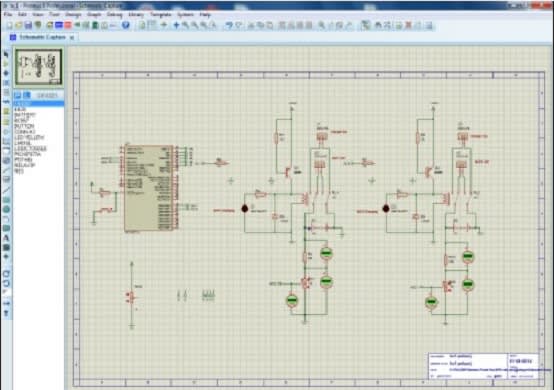Click the title block at sheet bottom-right
Viewport: 554px width, 390px height.
[484, 366]
